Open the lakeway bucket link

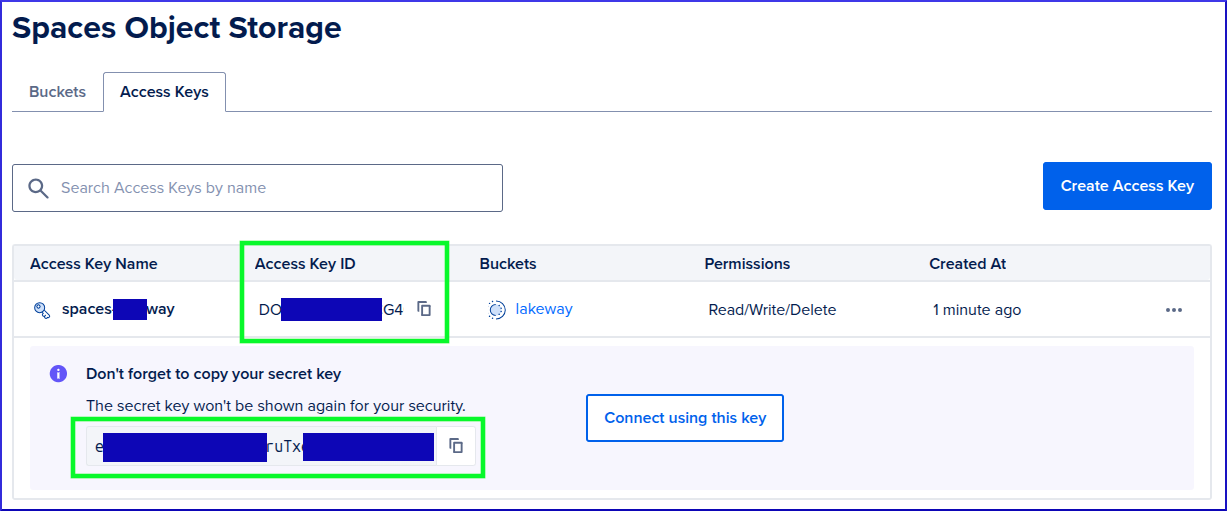click(544, 309)
